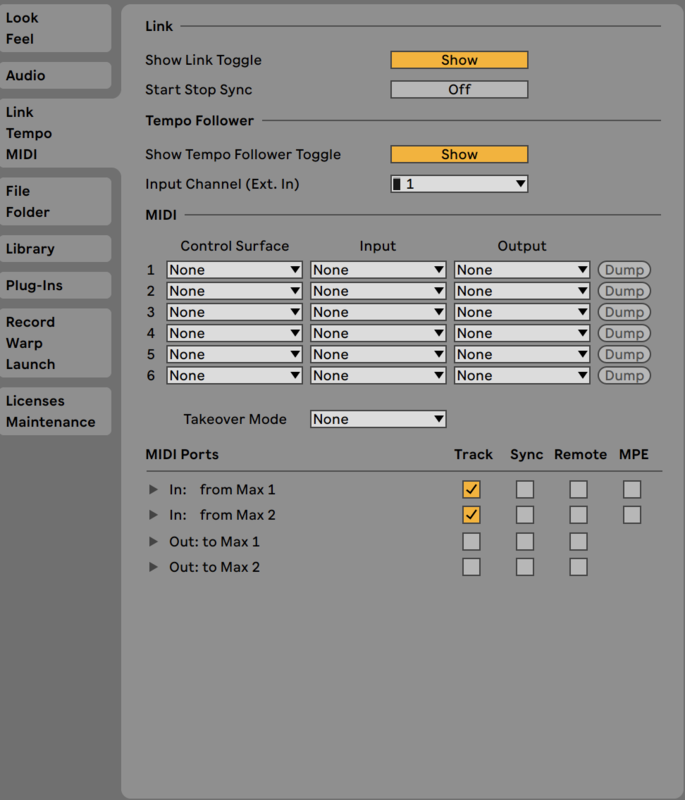Enable MPE for In: from Max 1

(x=632, y=489)
